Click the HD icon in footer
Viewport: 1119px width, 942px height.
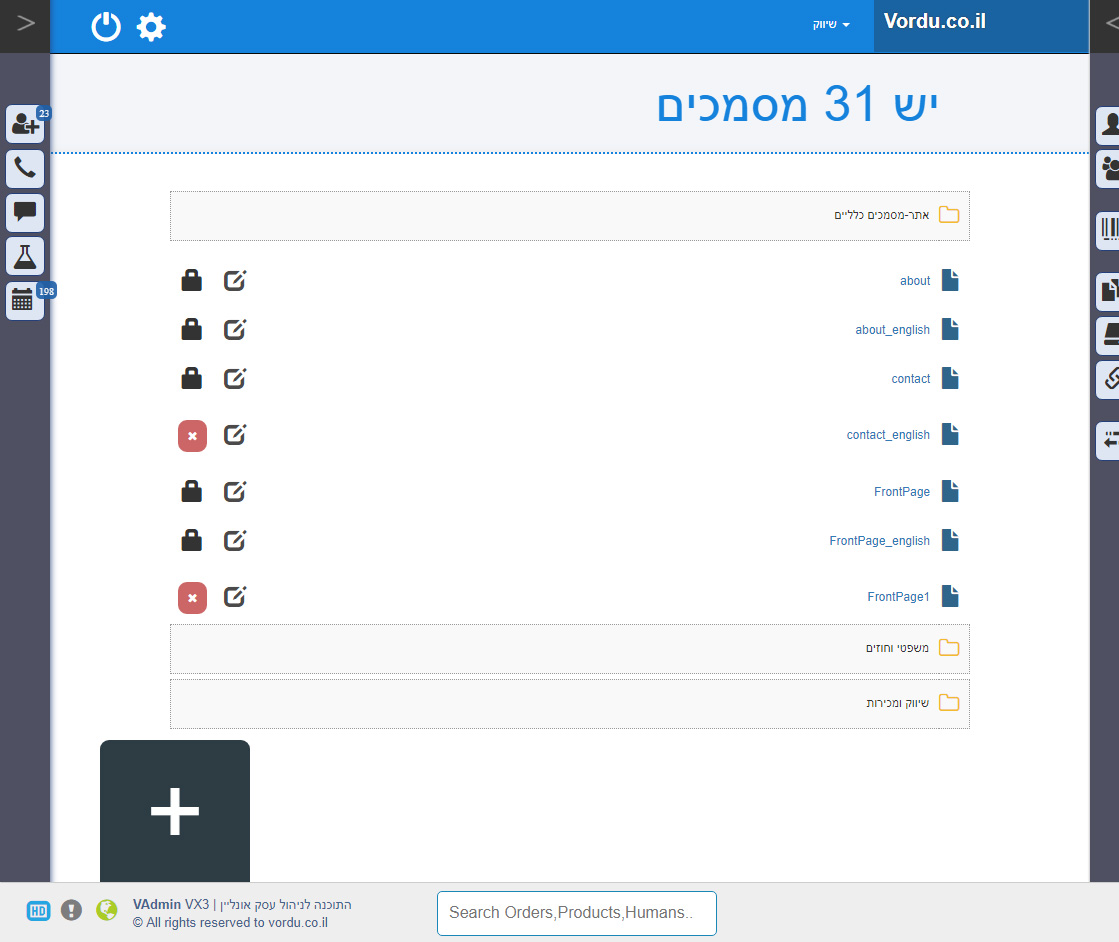38,910
